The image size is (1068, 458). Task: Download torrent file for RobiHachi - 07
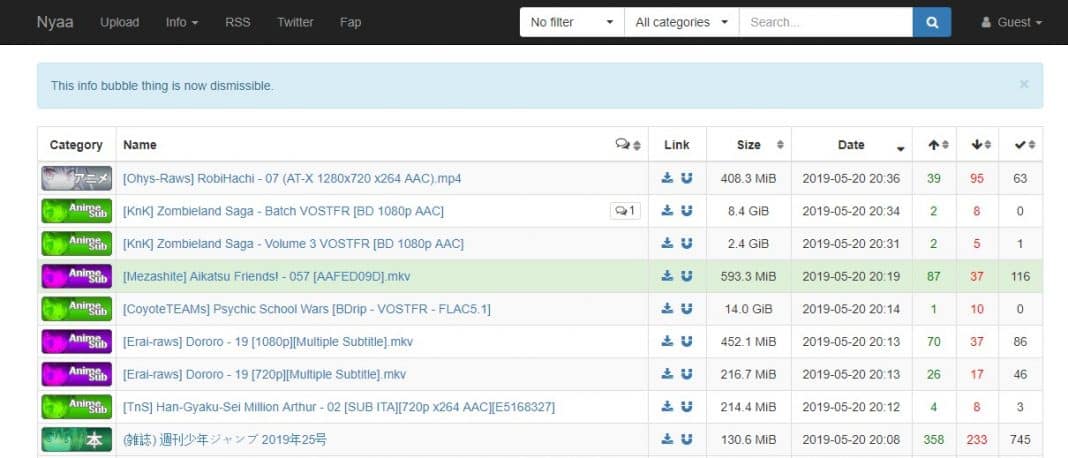click(x=668, y=178)
